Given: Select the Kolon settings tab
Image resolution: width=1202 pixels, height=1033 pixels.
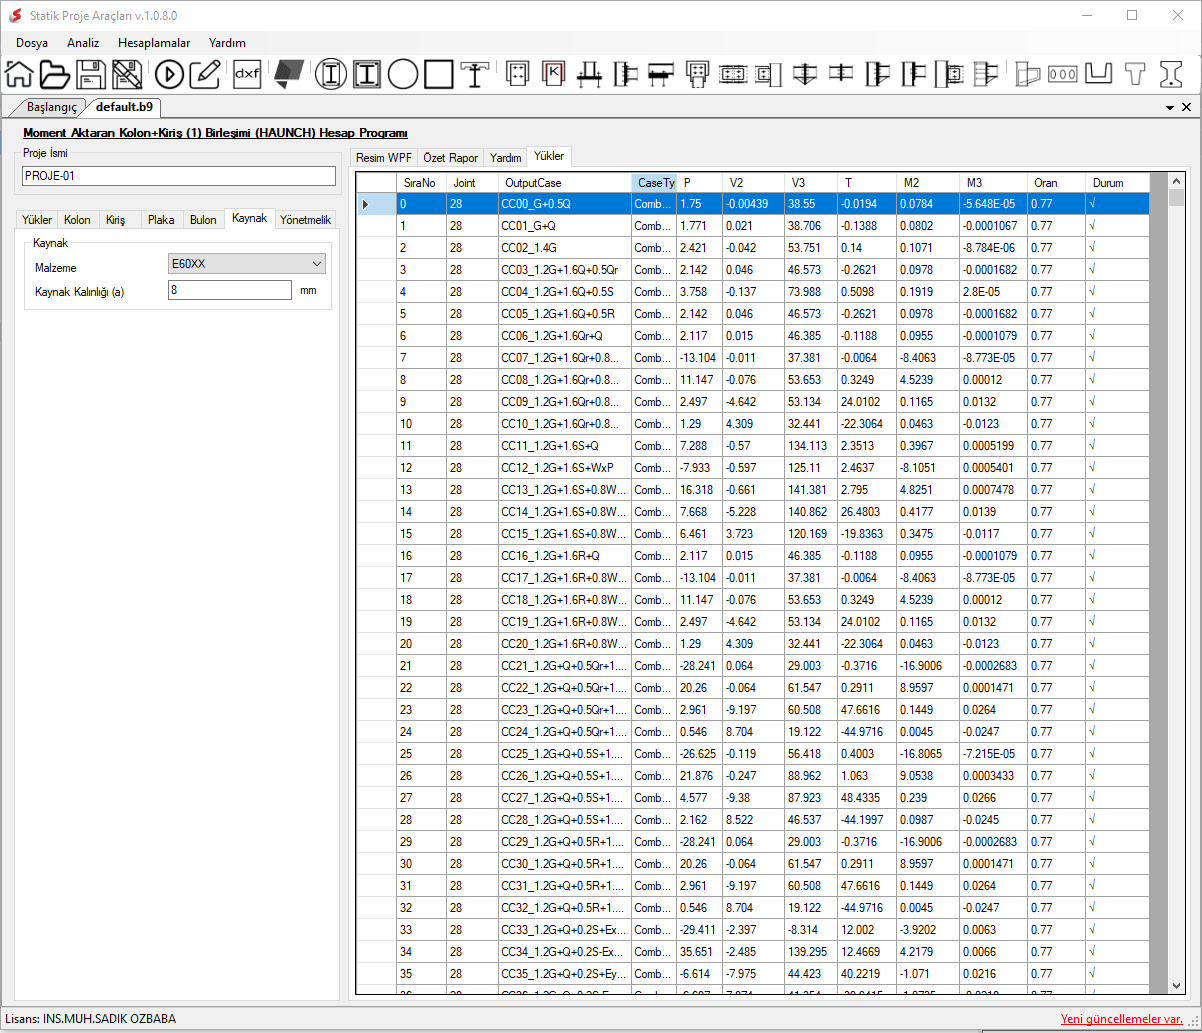Looking at the screenshot, I should point(77,220).
